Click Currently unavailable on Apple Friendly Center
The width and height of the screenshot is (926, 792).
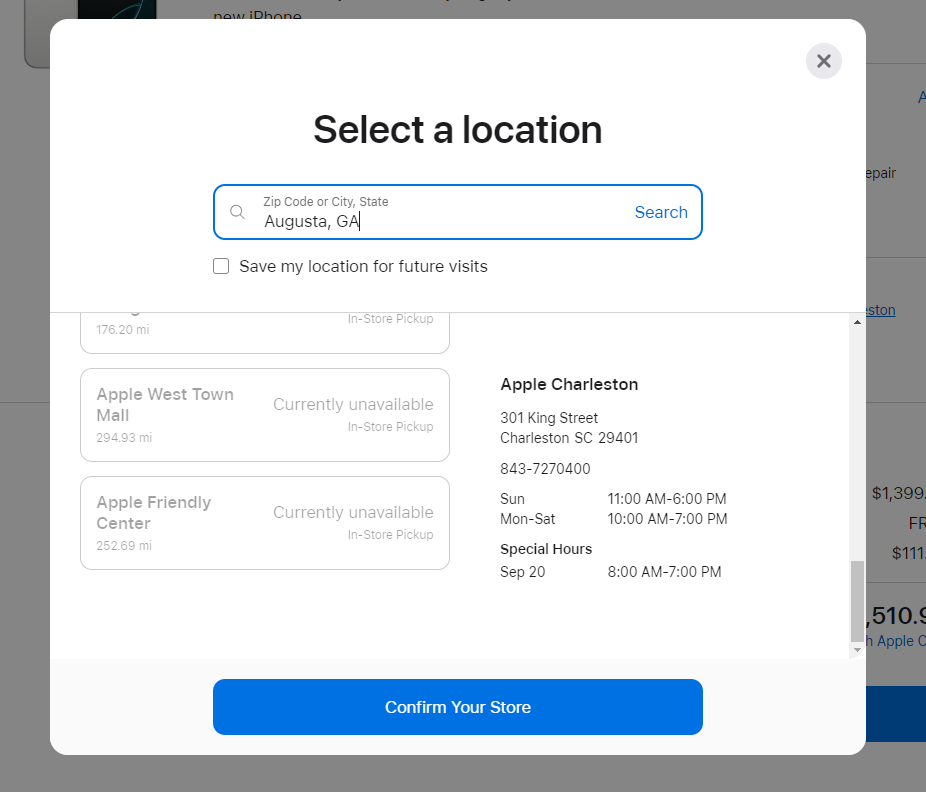click(353, 513)
